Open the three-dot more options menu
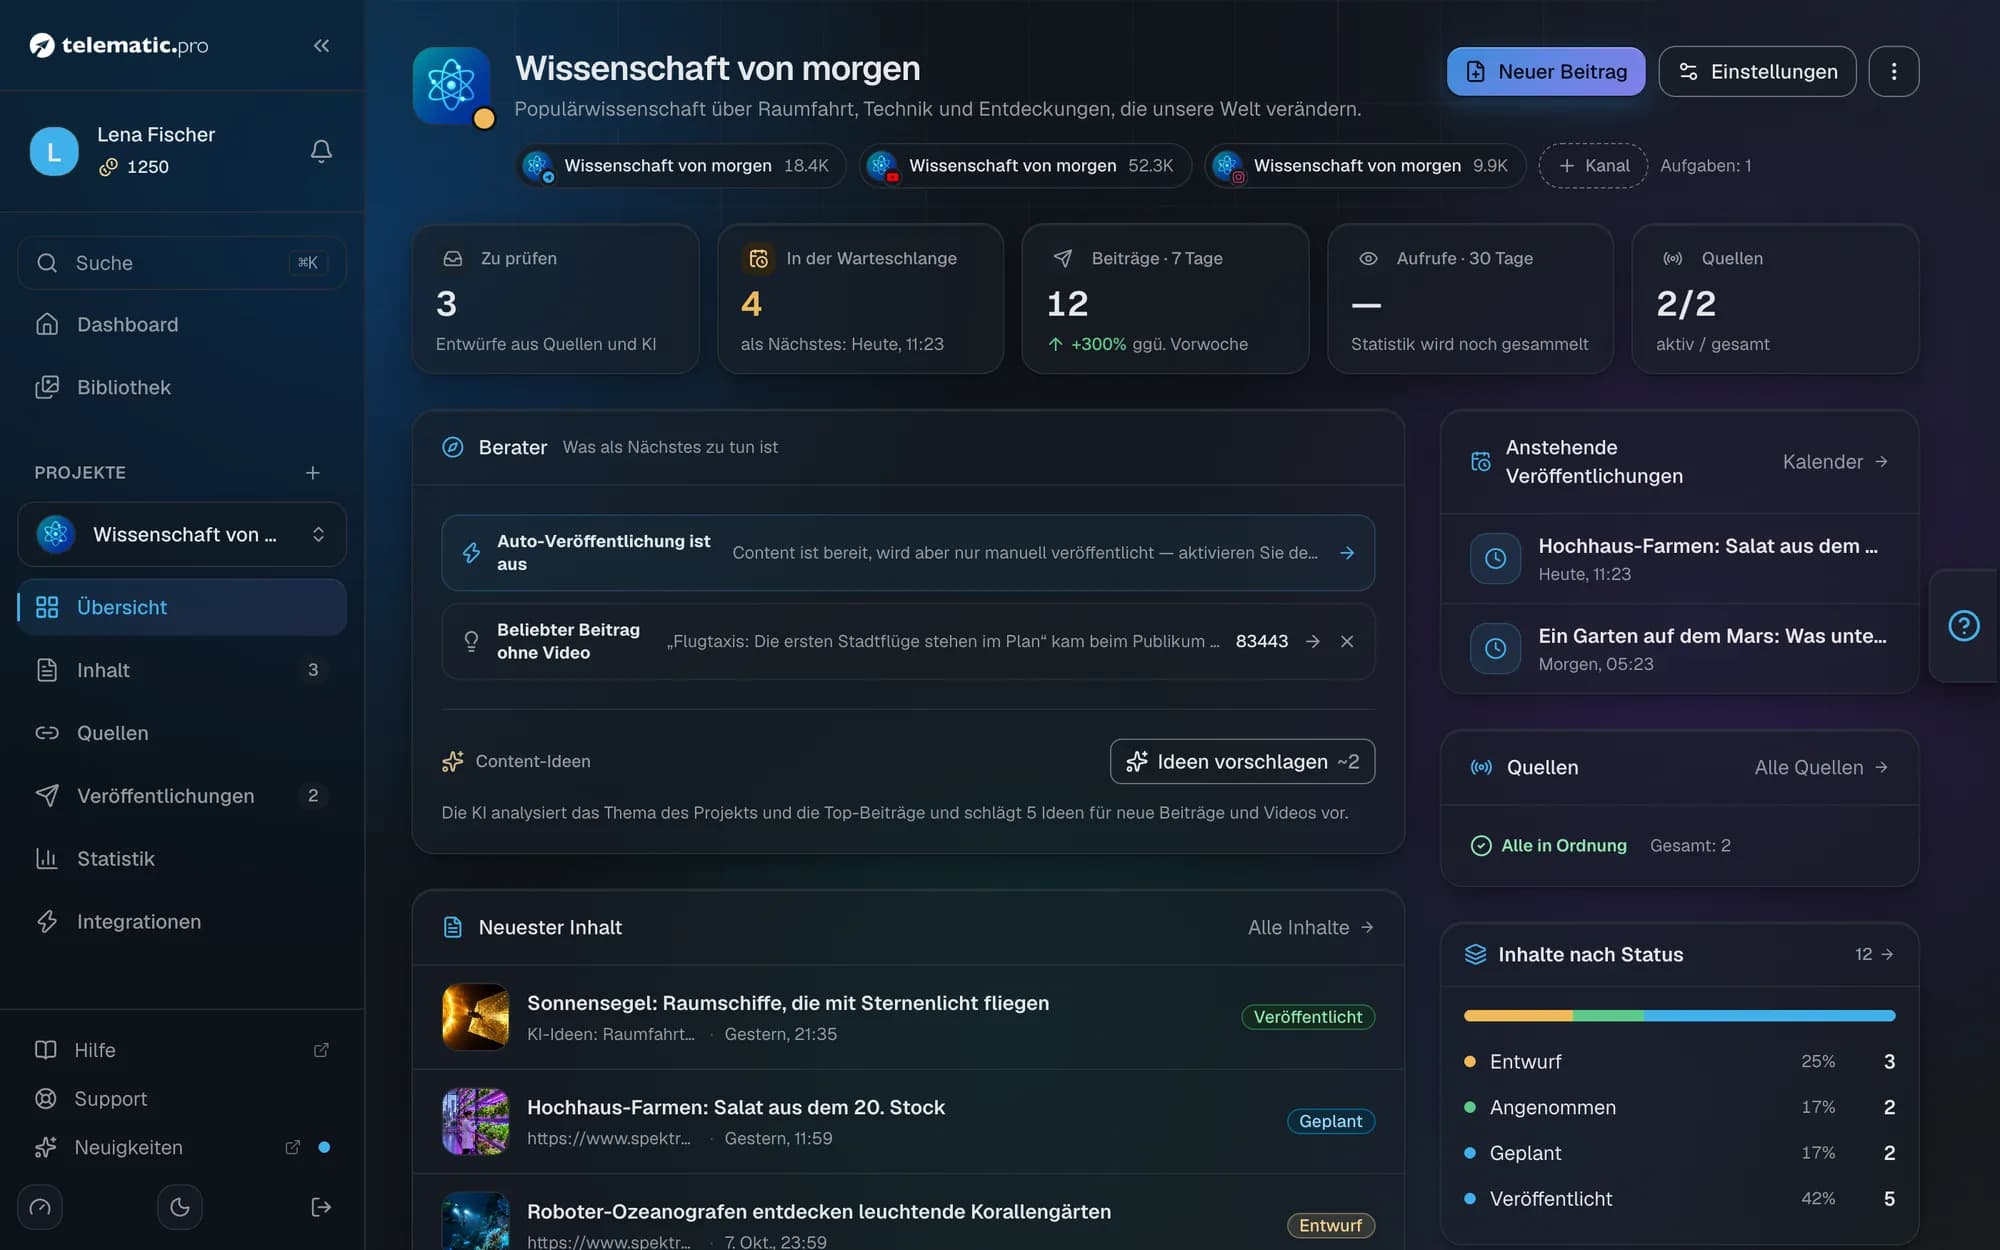This screenshot has width=2000, height=1250. click(x=1893, y=71)
